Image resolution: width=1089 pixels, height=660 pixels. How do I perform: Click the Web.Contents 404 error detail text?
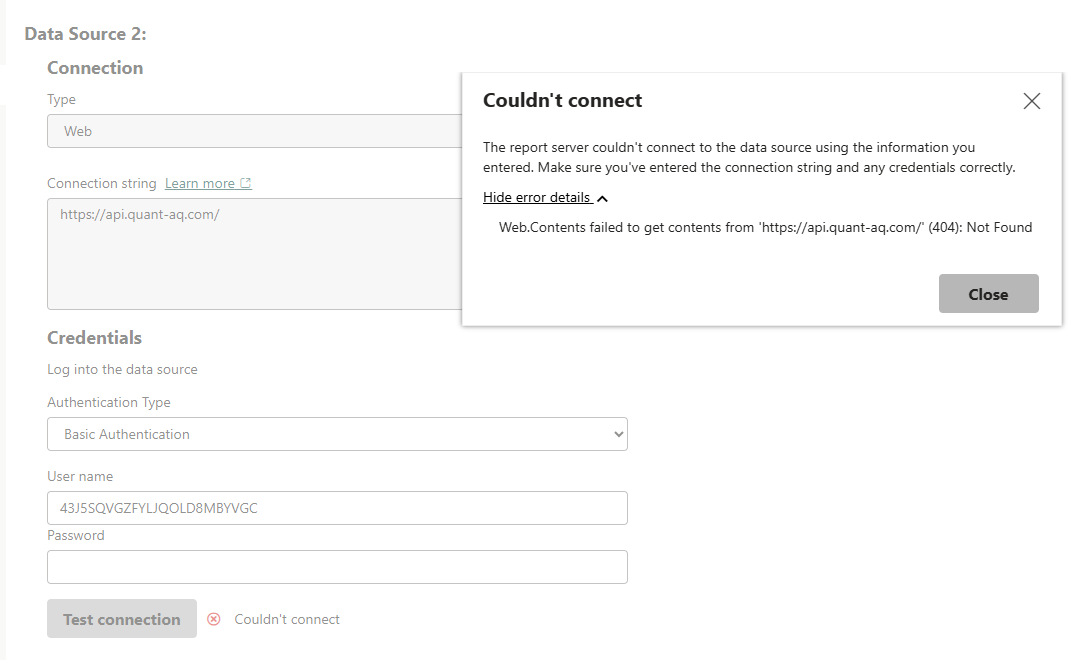(765, 228)
